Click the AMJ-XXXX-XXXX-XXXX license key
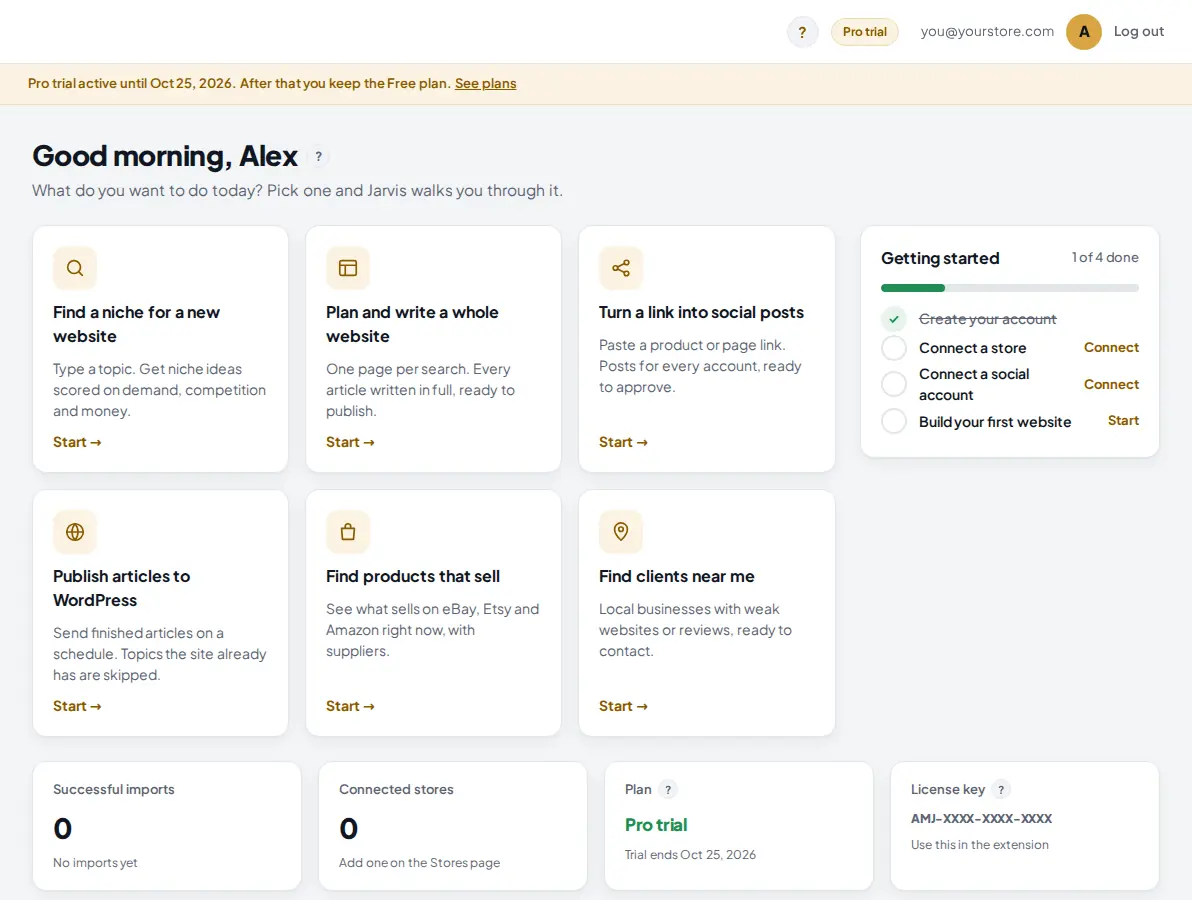1192x900 pixels. [981, 819]
